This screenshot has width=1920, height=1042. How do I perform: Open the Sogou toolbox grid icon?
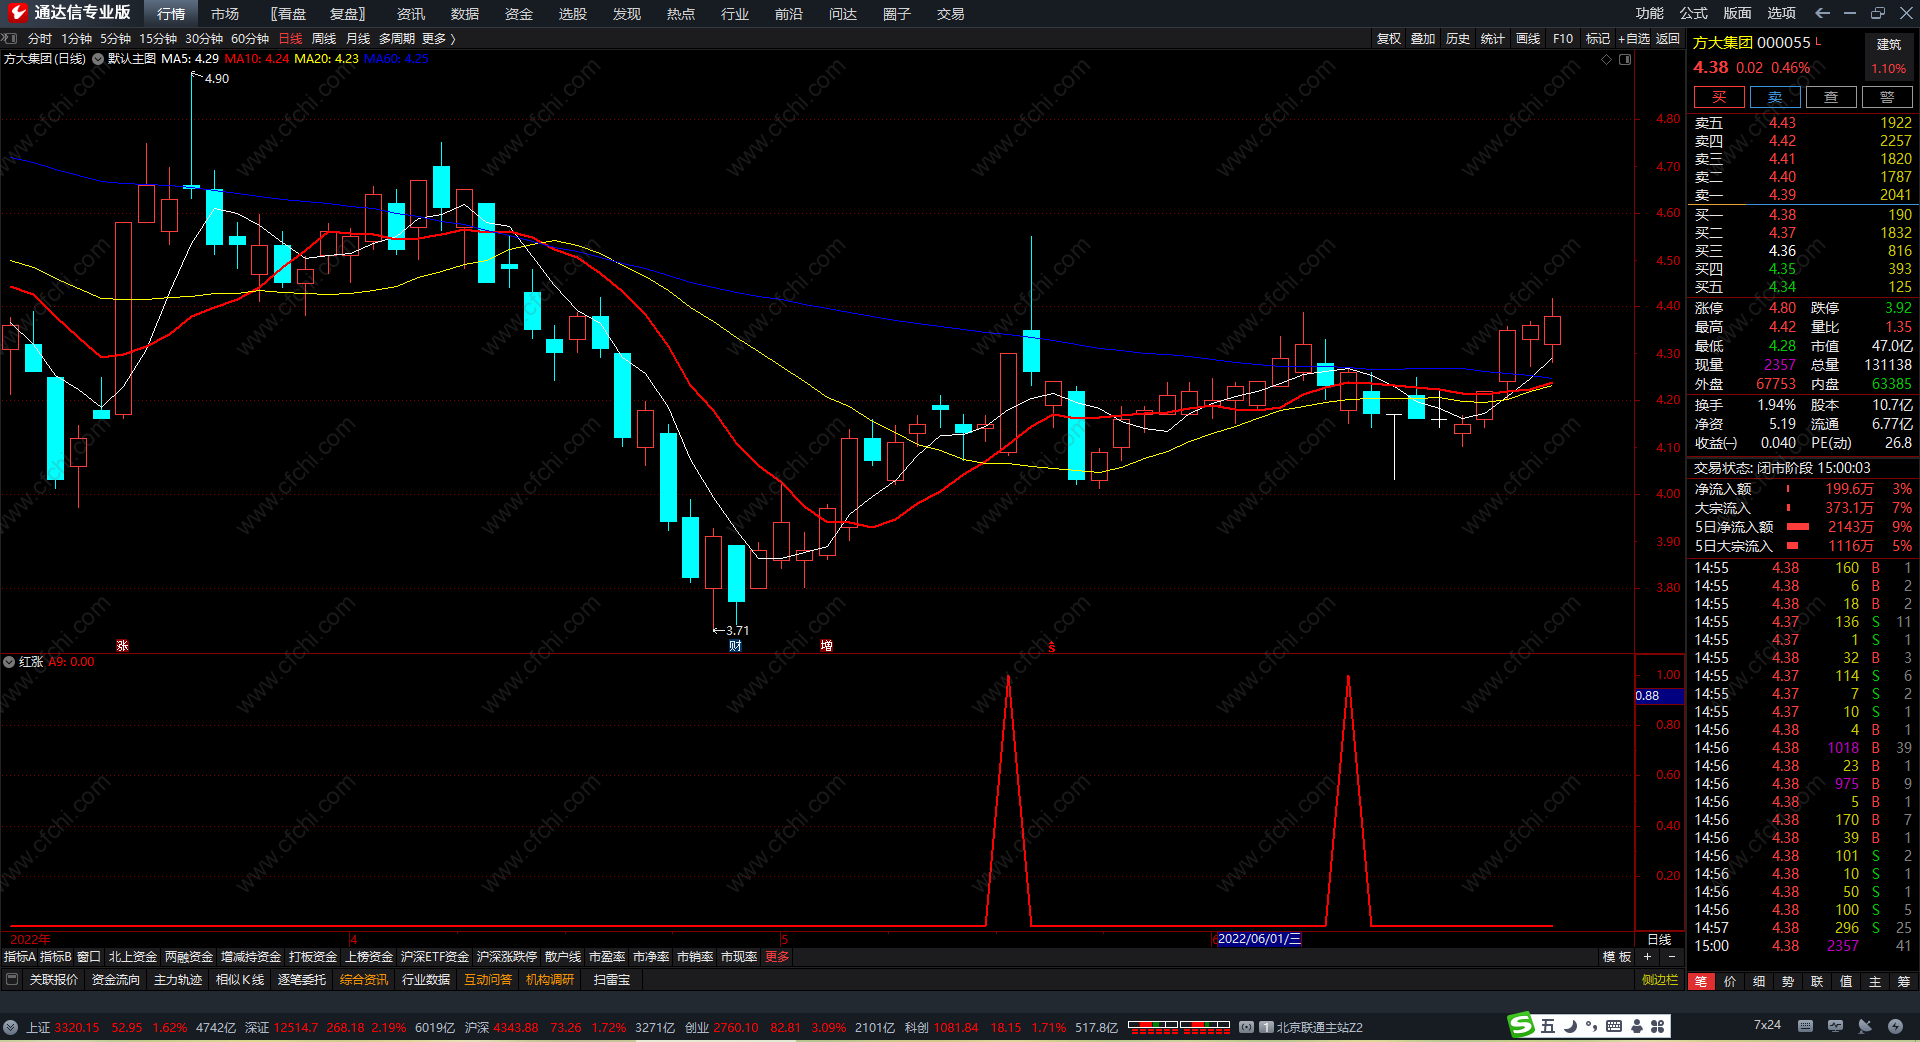click(1658, 1026)
